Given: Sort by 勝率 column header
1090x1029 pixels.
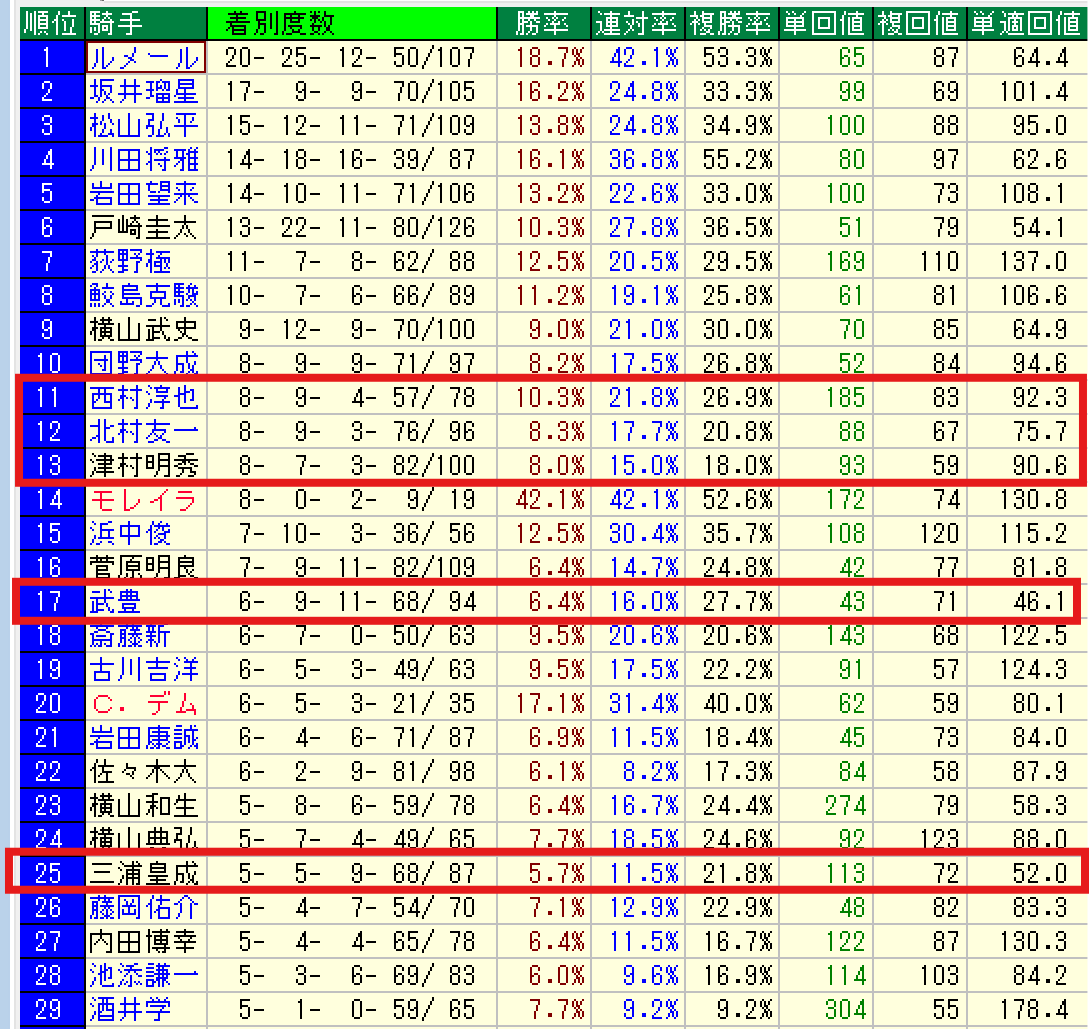Looking at the screenshot, I should pyautogui.click(x=543, y=23).
